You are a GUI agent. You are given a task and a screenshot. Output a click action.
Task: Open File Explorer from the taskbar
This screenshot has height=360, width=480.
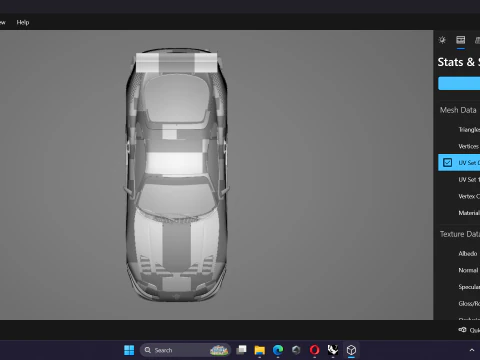point(260,350)
